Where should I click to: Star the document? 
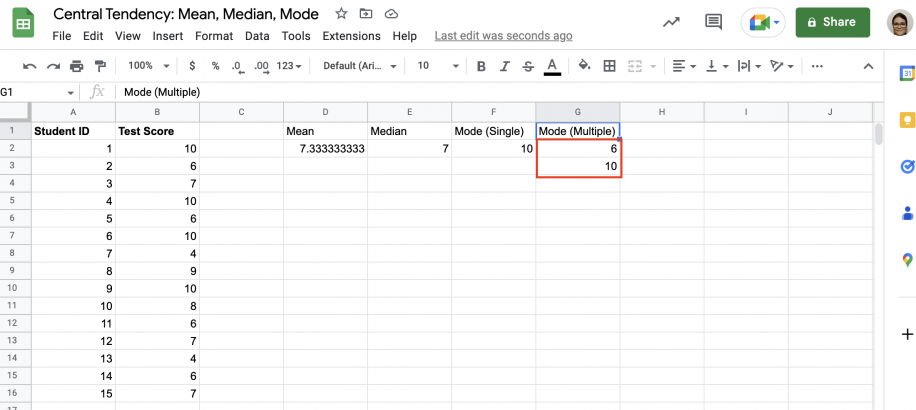pos(341,13)
